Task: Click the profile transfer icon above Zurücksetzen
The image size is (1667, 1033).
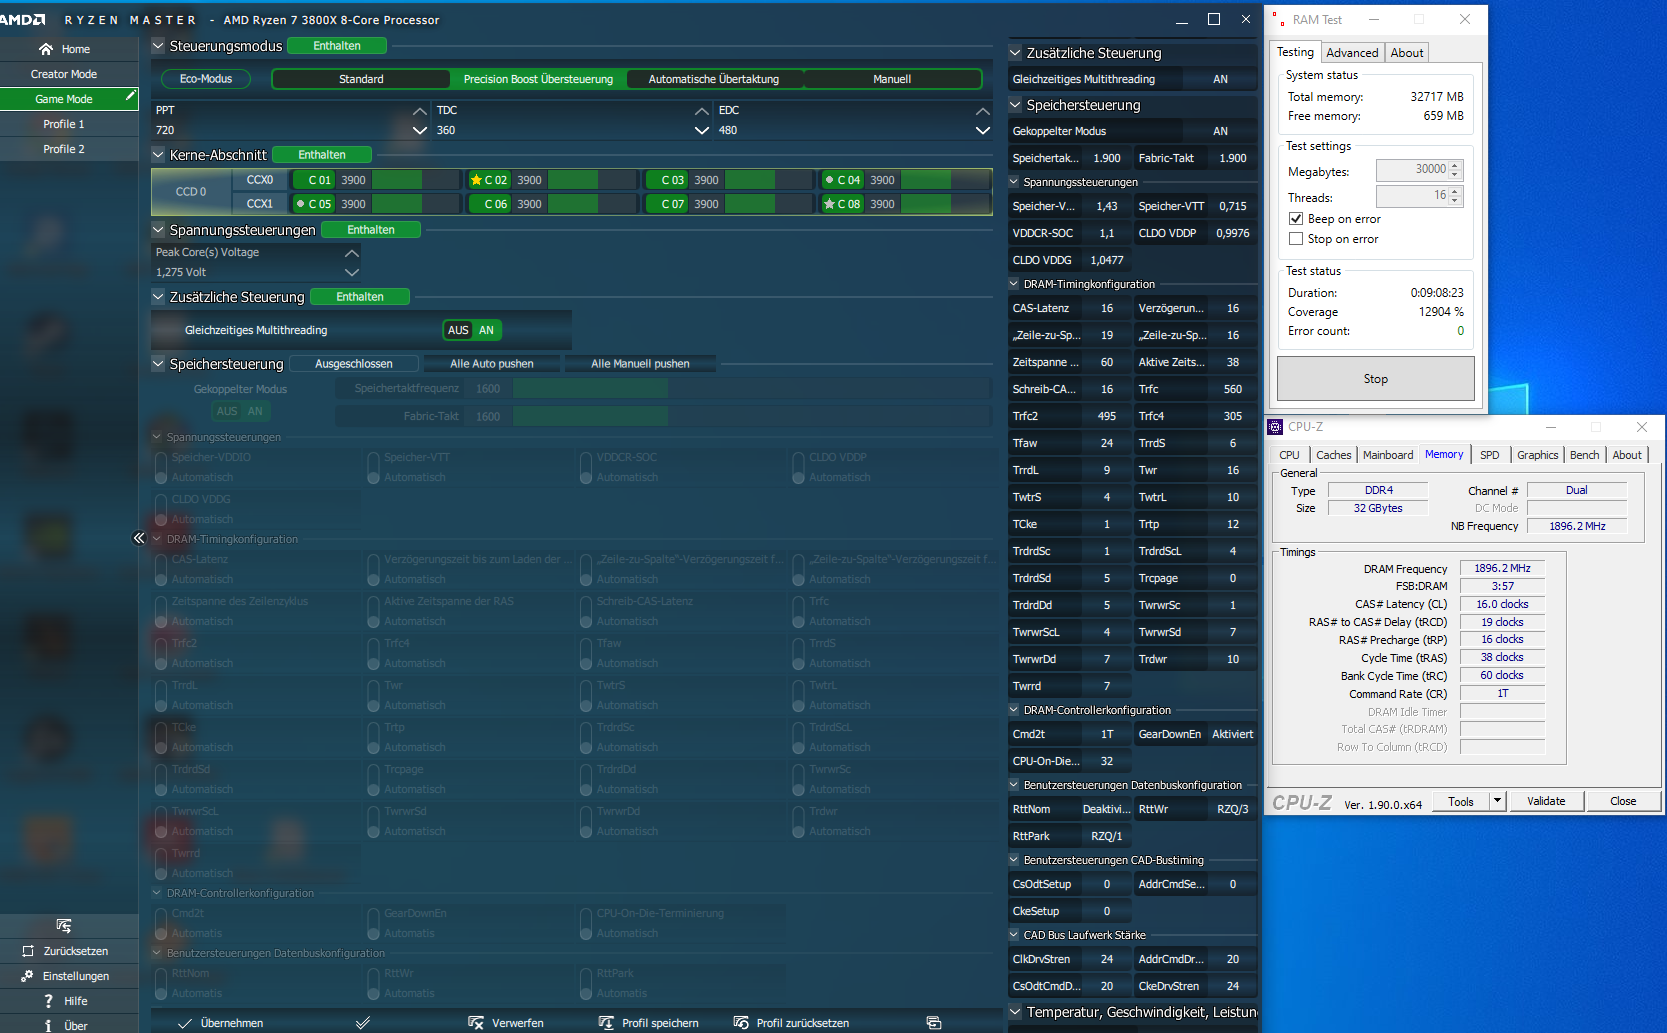Action: click(64, 925)
